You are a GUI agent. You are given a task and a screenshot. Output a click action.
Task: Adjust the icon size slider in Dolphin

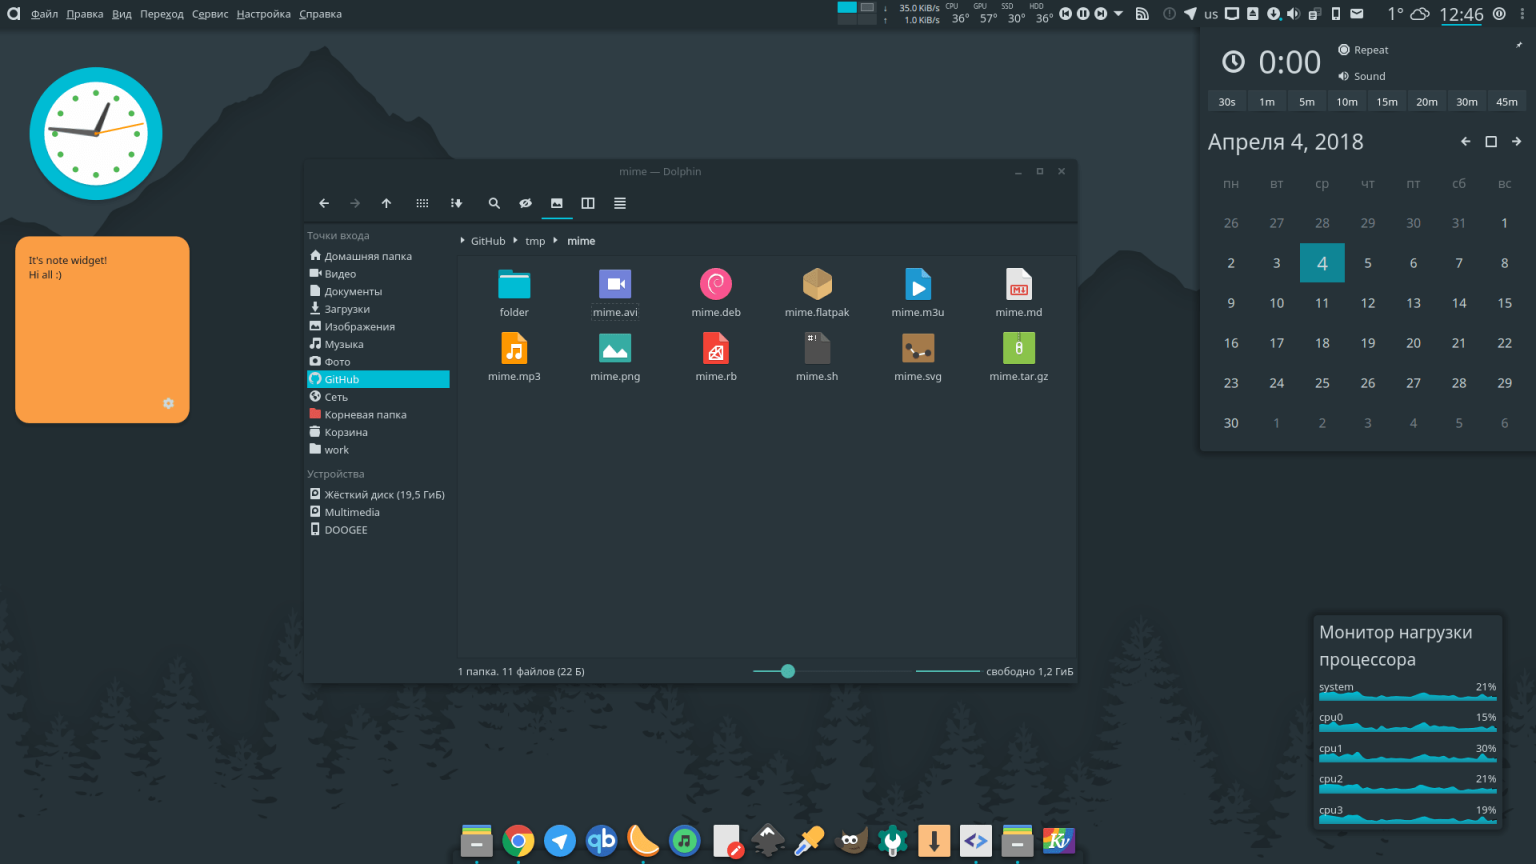pos(788,671)
